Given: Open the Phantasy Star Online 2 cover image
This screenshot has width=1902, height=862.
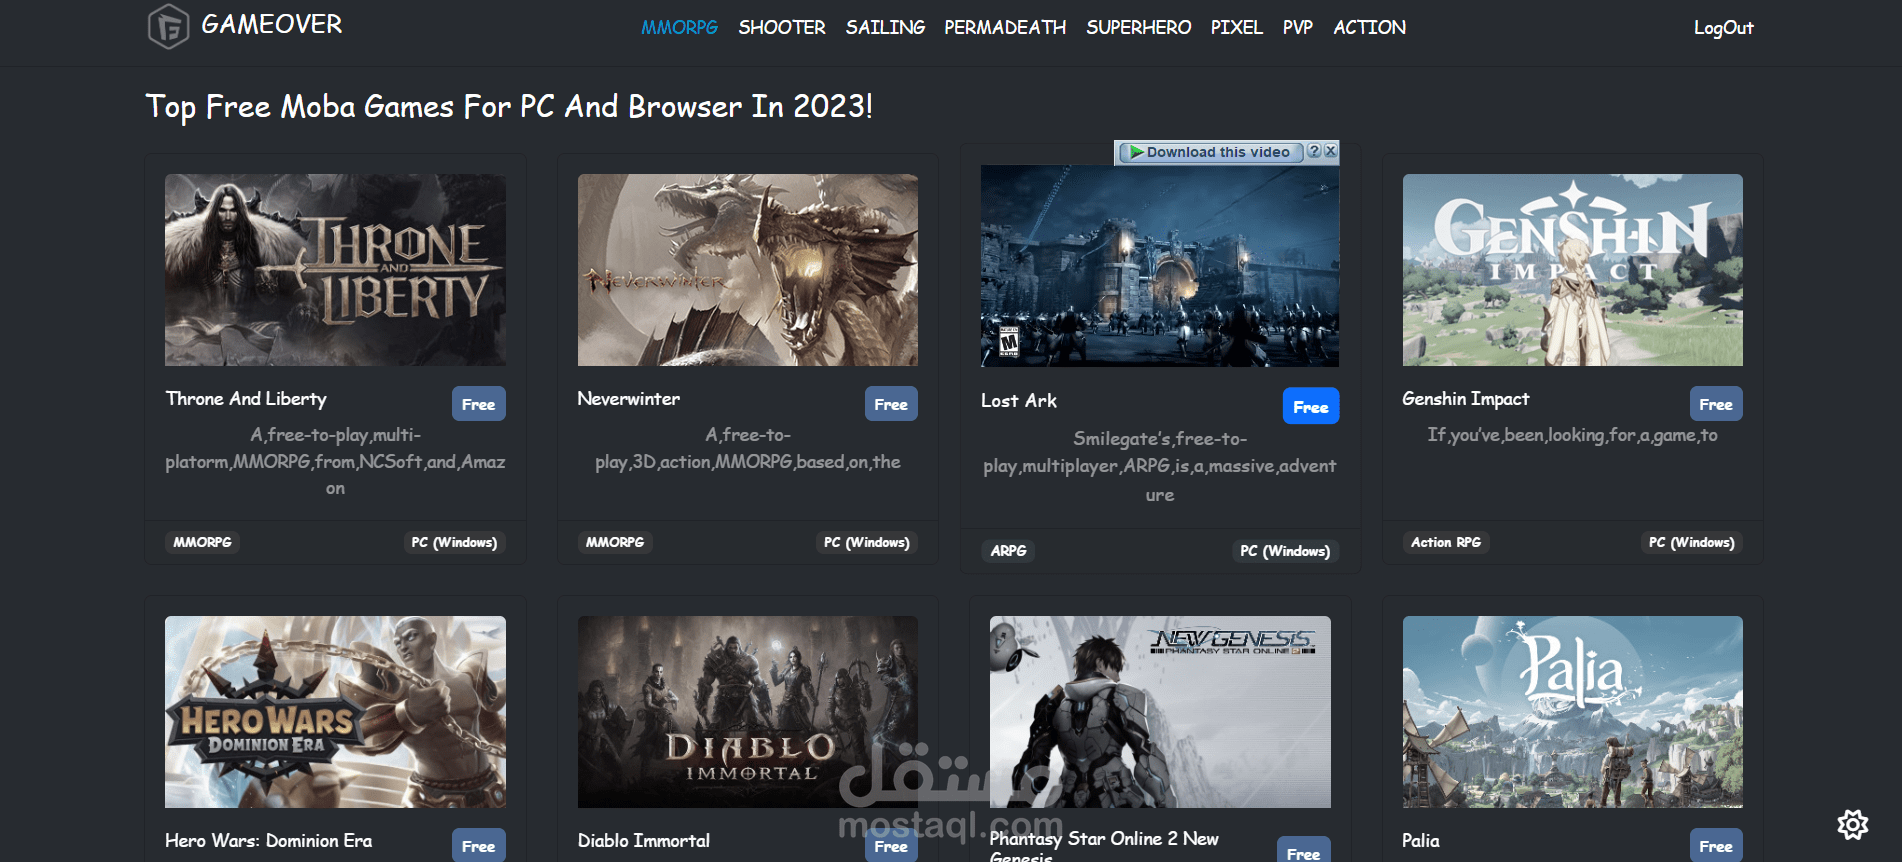Looking at the screenshot, I should point(1160,712).
